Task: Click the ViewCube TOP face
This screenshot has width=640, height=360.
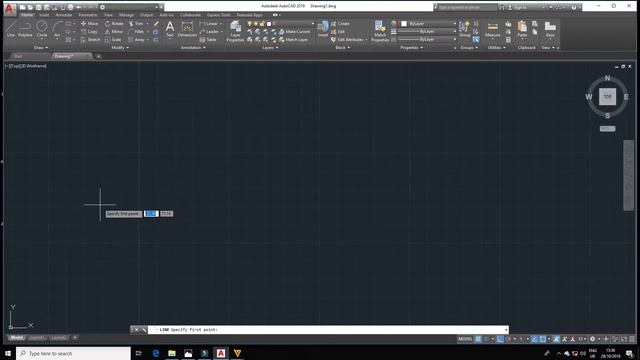Action: [x=607, y=97]
